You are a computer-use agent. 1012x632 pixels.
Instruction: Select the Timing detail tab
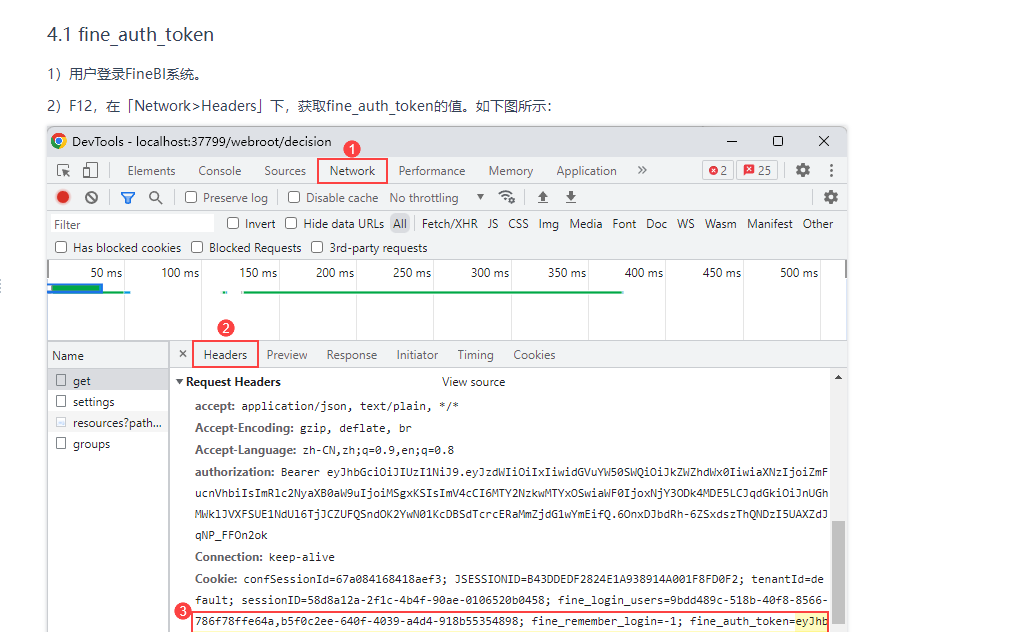tap(475, 354)
